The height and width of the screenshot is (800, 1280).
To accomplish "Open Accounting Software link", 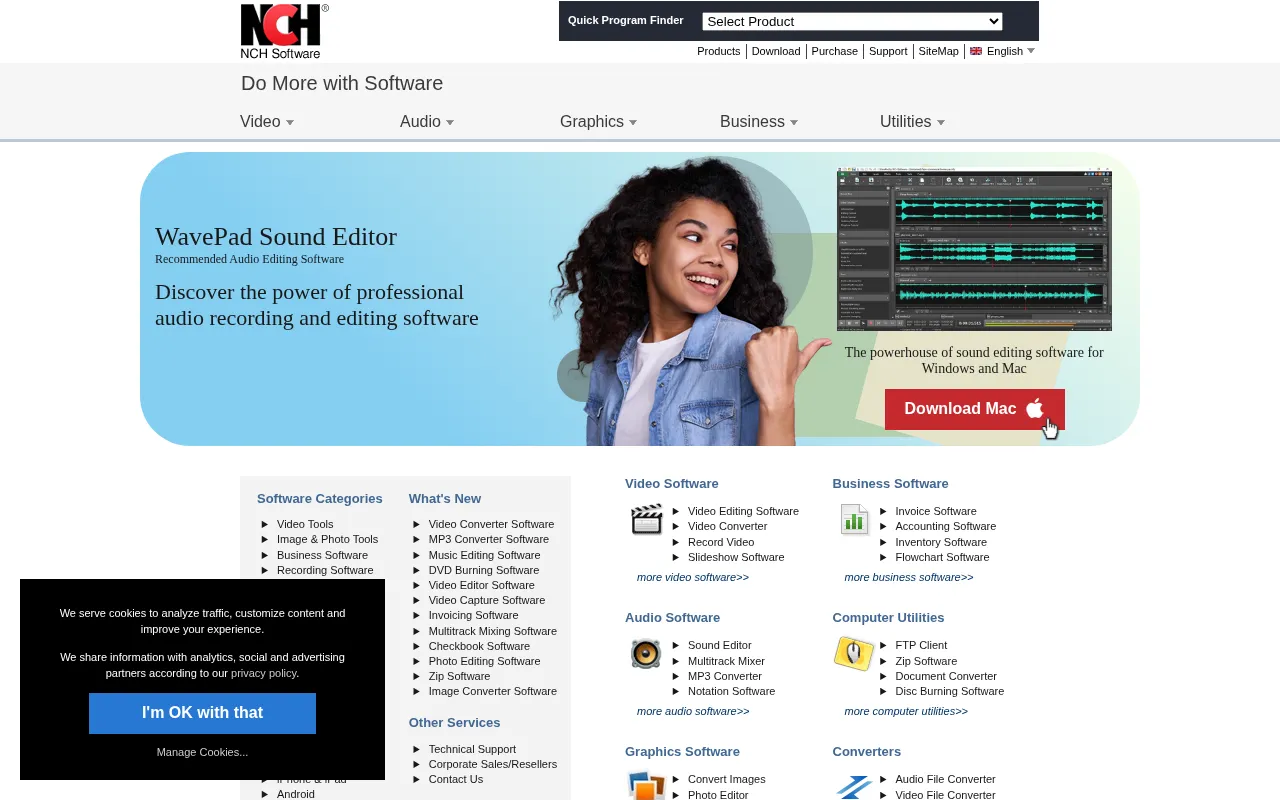I will (946, 526).
